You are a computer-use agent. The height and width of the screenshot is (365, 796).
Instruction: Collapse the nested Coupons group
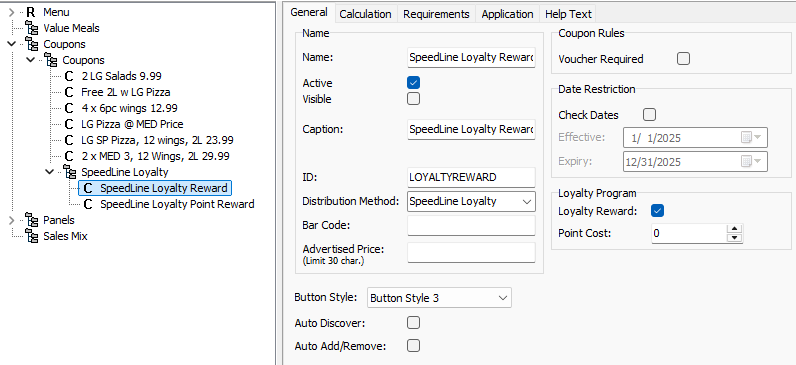[x=31, y=60]
